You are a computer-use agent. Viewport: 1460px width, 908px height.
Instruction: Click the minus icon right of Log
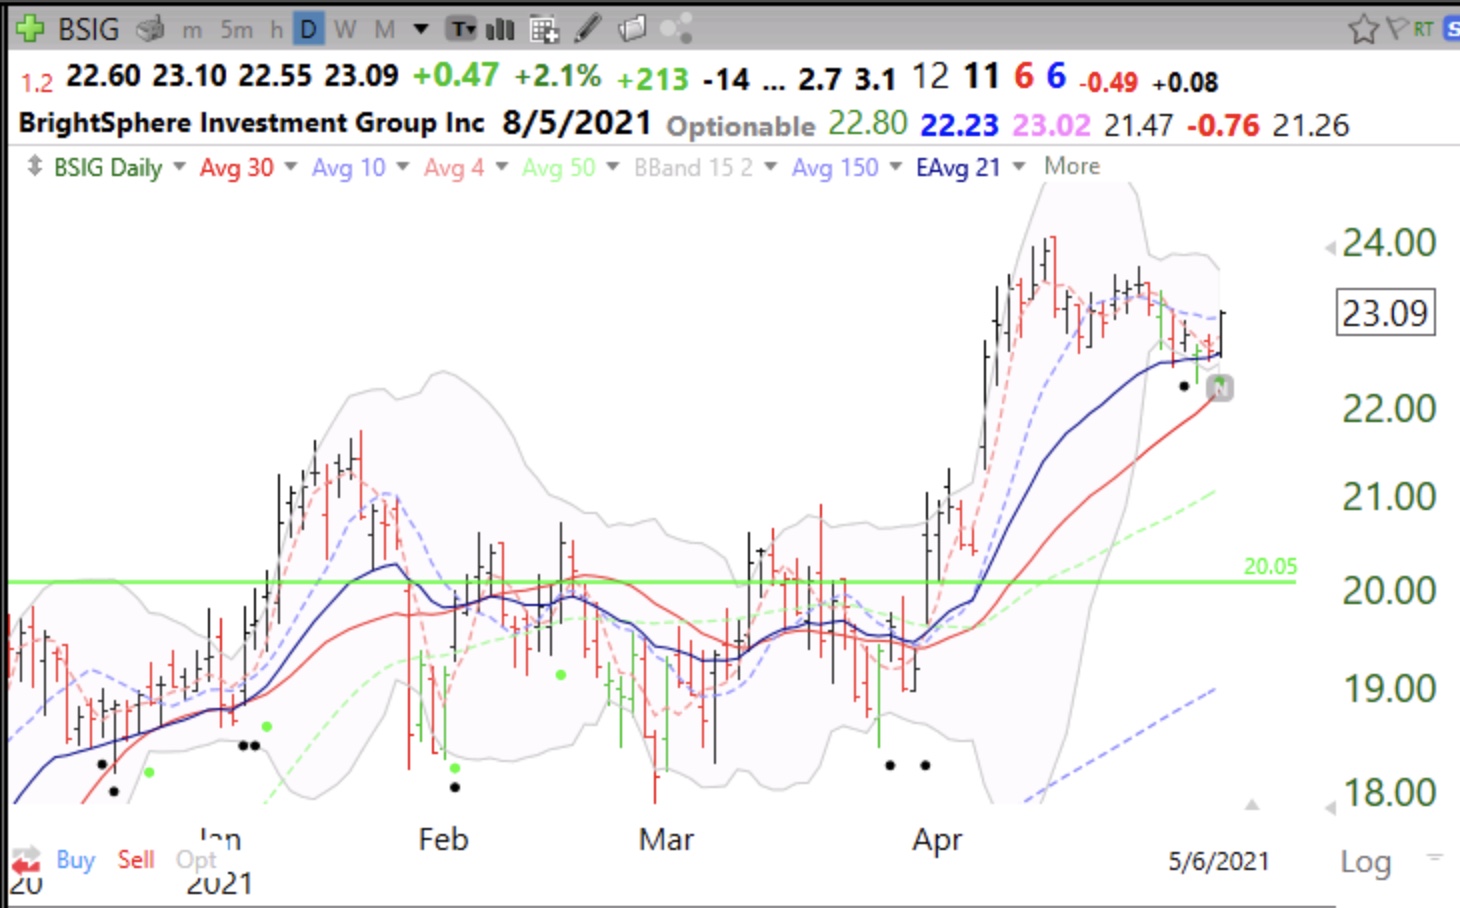coord(1435,857)
